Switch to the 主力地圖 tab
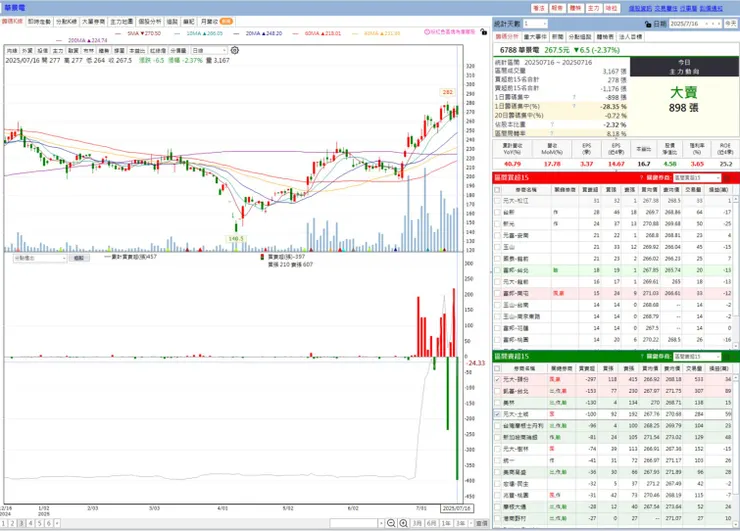Image resolution: width=740 pixels, height=531 pixels. 121,22
